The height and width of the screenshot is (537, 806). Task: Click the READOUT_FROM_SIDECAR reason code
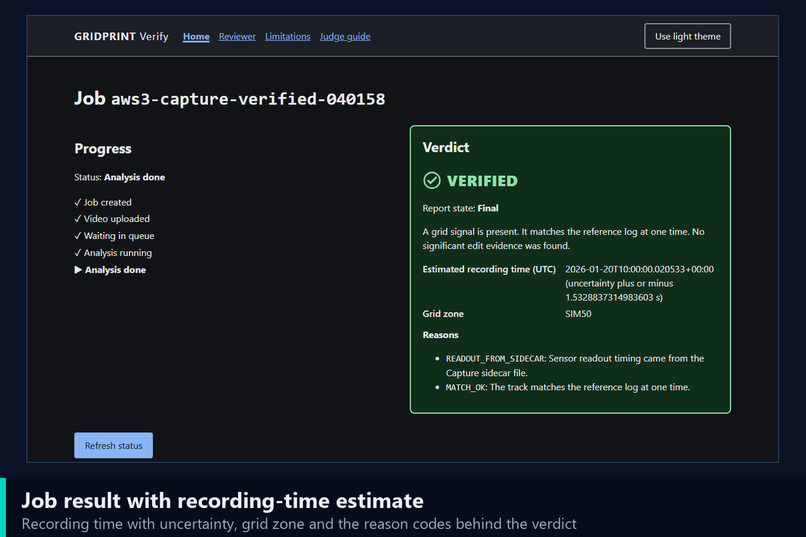point(495,359)
